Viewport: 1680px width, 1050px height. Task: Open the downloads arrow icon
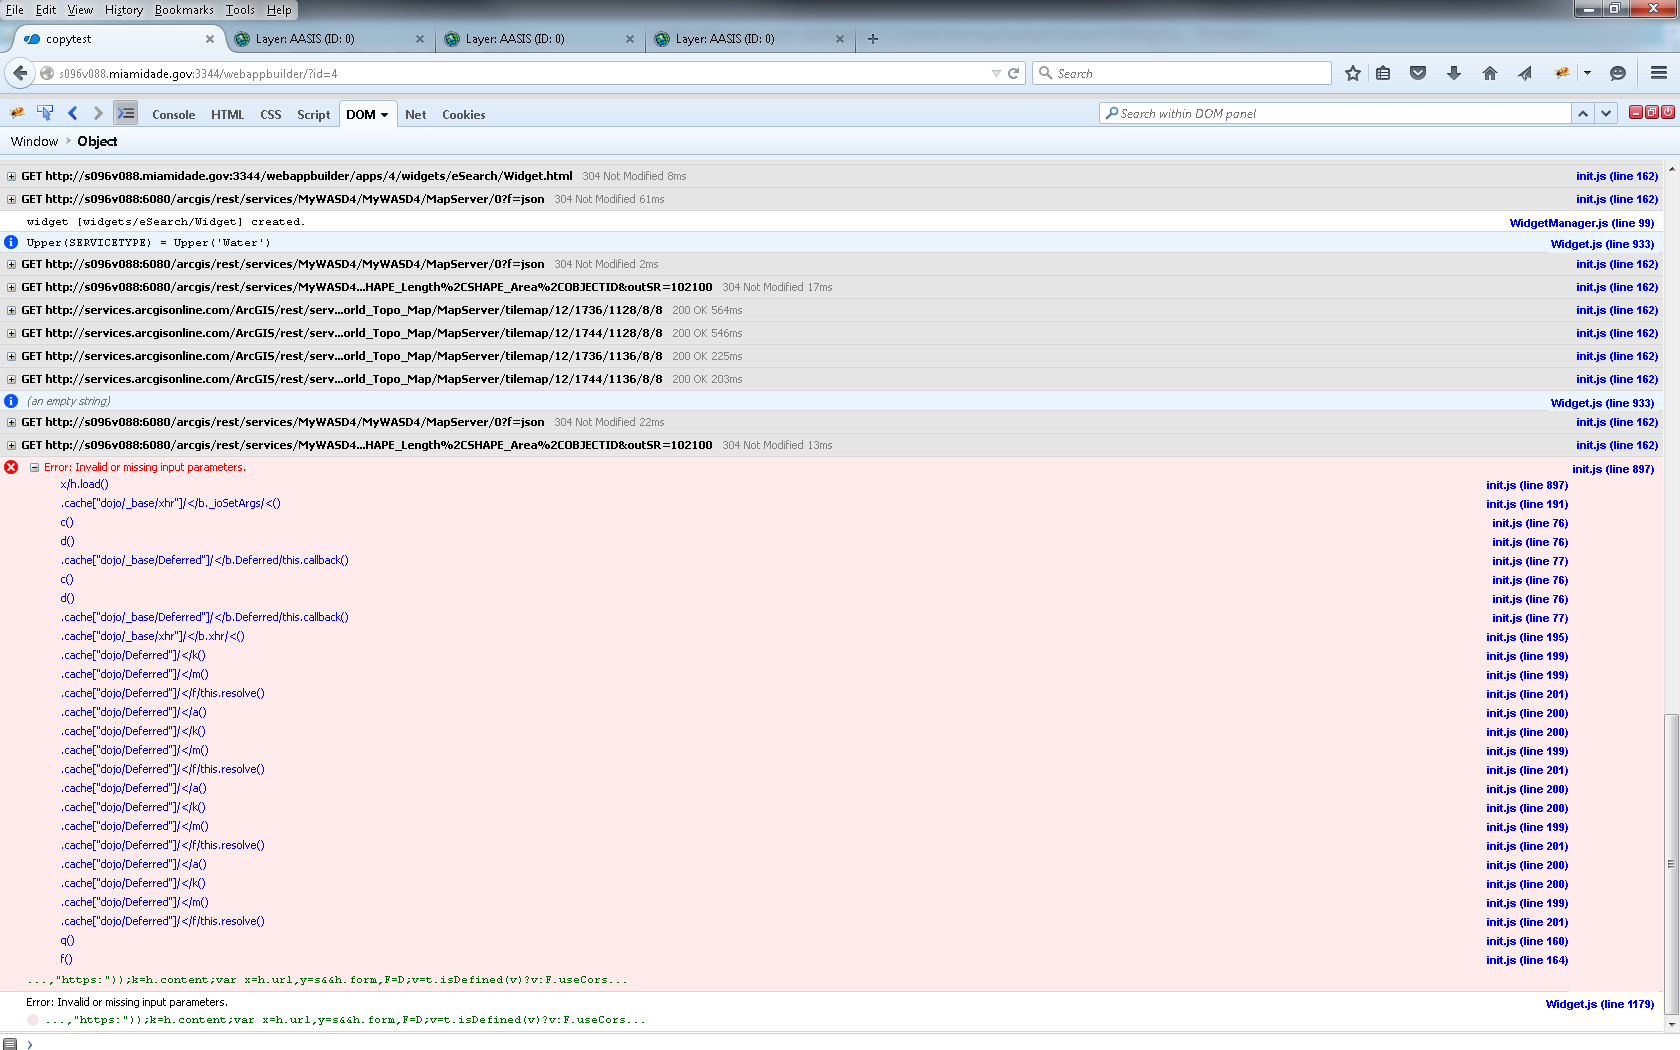point(1454,73)
